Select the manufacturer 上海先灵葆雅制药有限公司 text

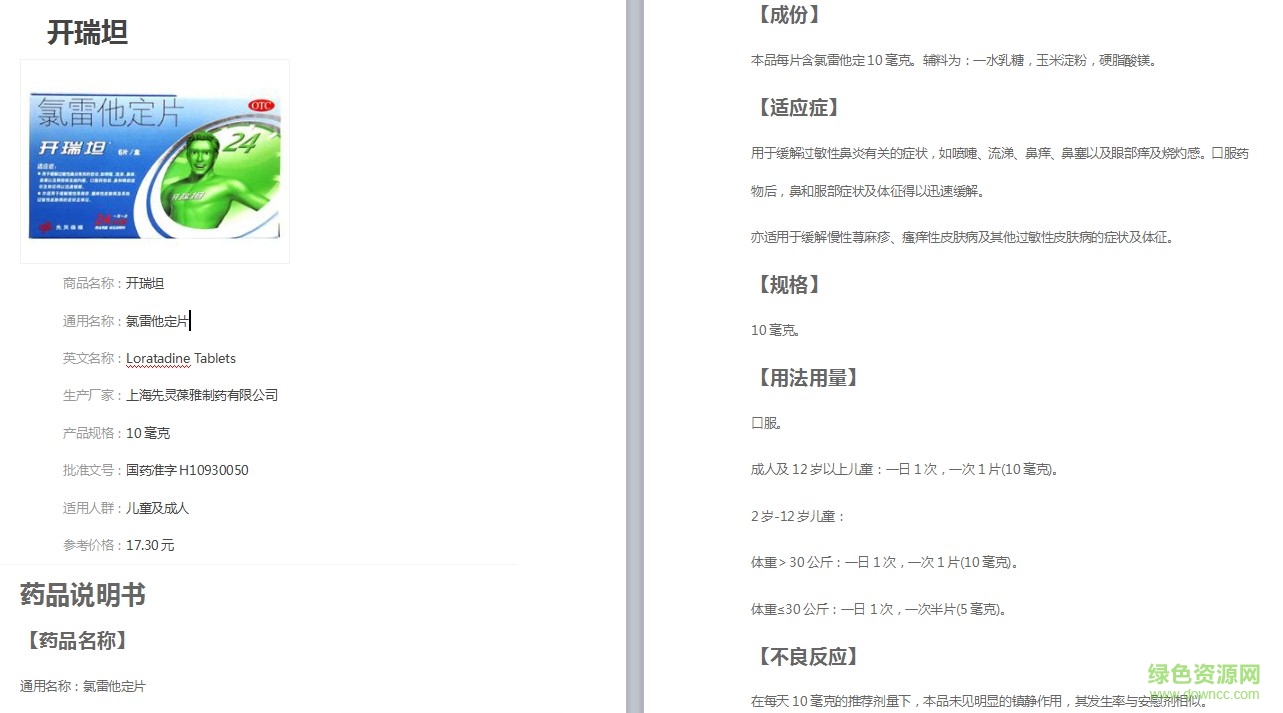coord(201,395)
